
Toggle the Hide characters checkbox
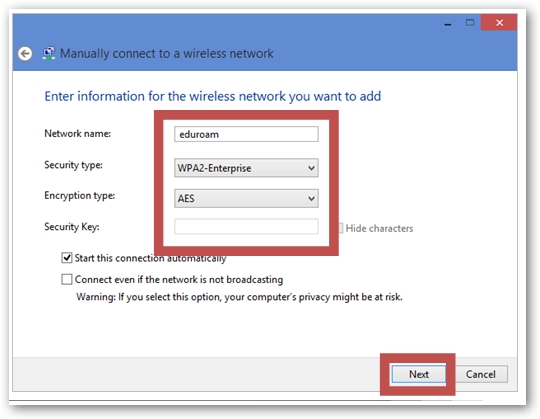click(x=341, y=228)
